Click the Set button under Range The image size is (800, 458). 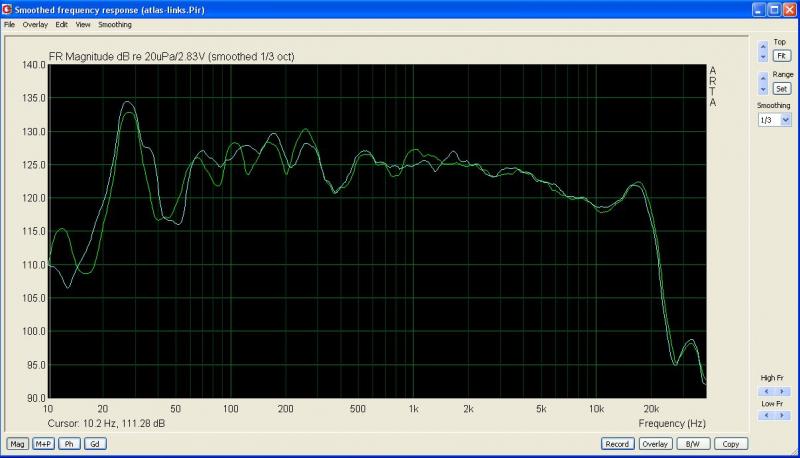coord(781,89)
